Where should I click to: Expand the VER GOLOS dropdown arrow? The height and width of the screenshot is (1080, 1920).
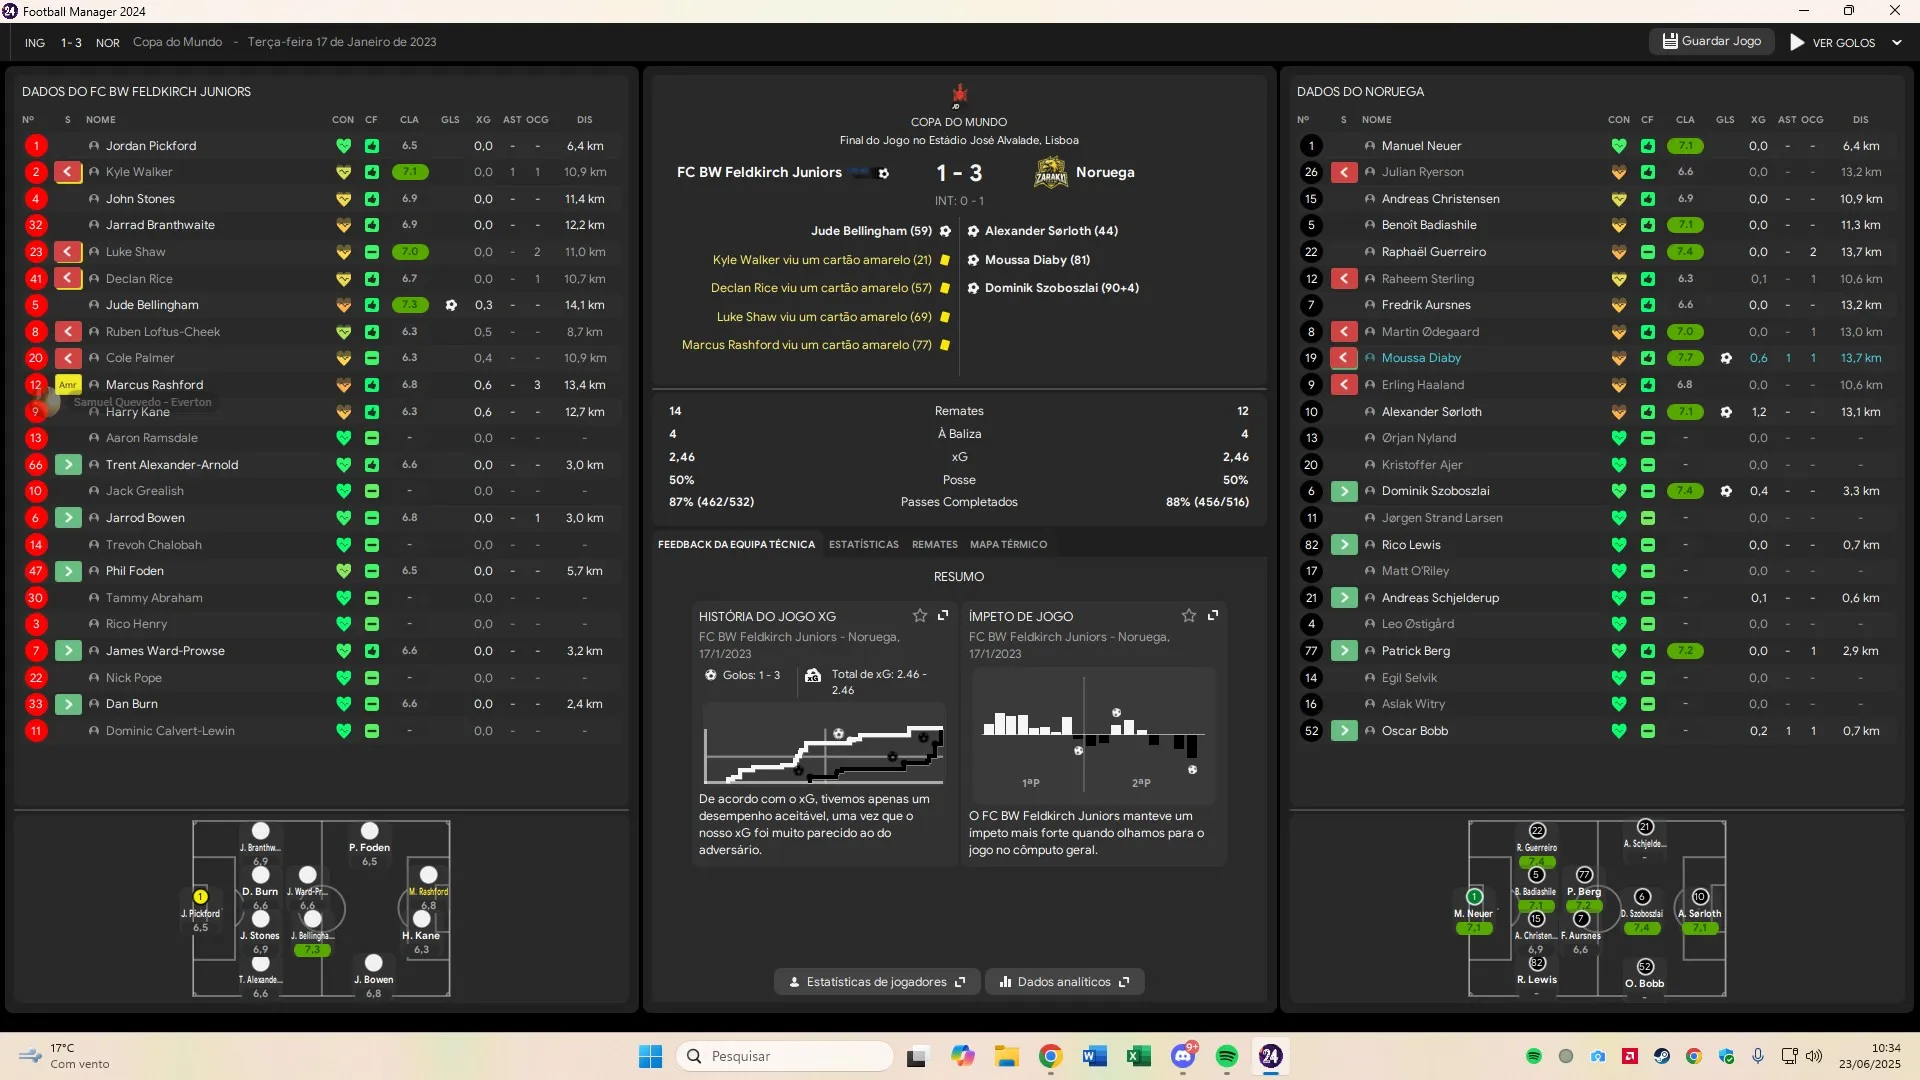[1896, 43]
